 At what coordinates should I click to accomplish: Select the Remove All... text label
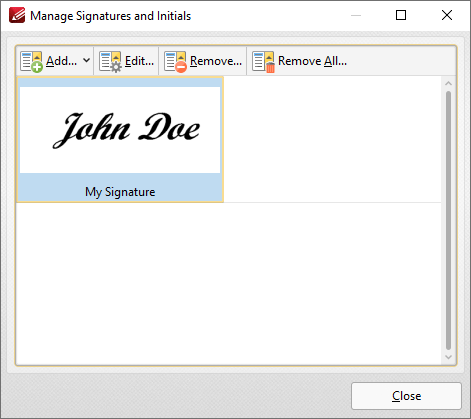(312, 61)
